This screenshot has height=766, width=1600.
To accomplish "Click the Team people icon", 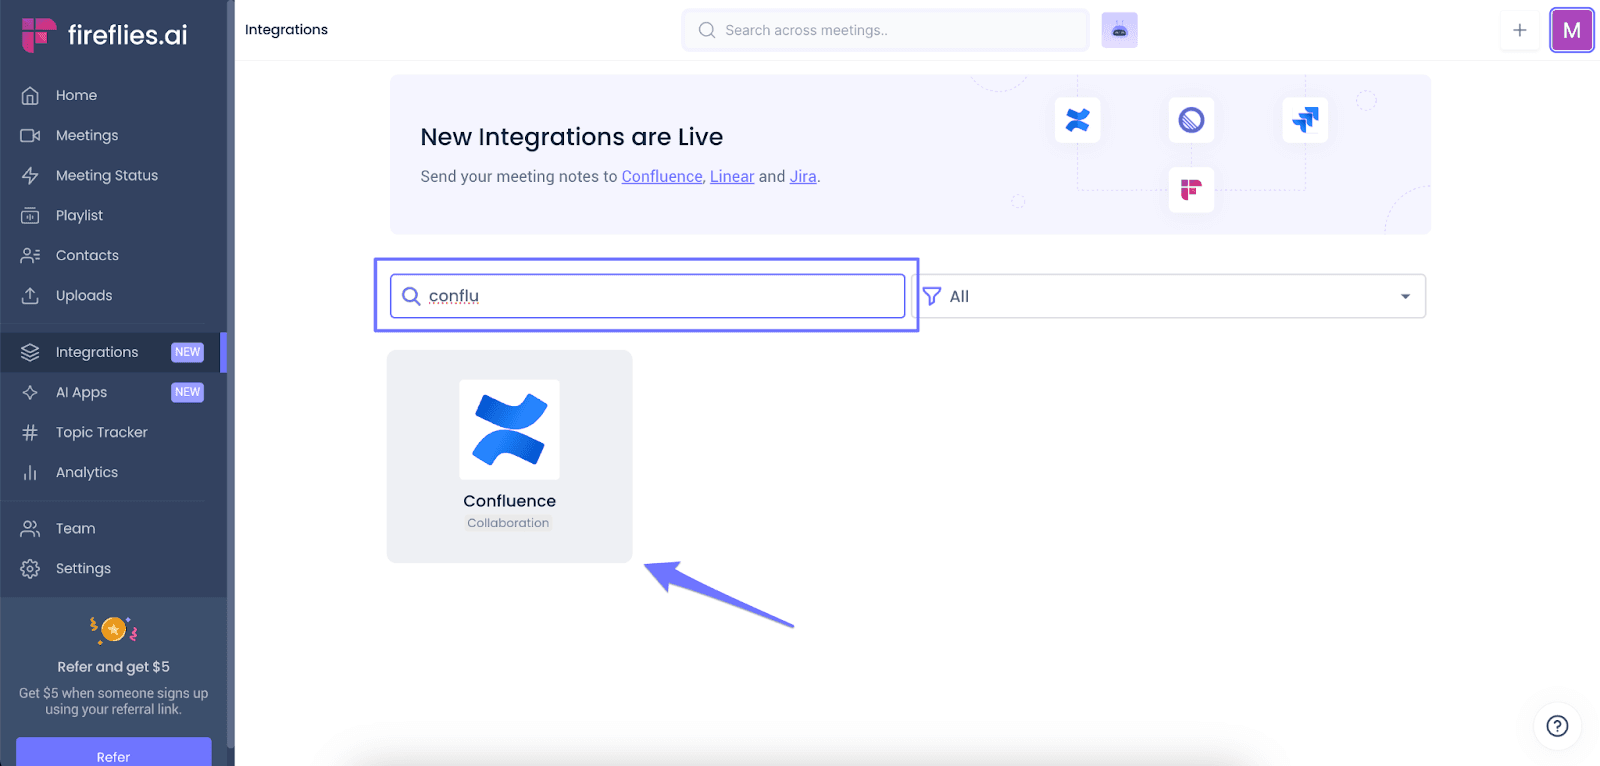I will click(x=30, y=528).
